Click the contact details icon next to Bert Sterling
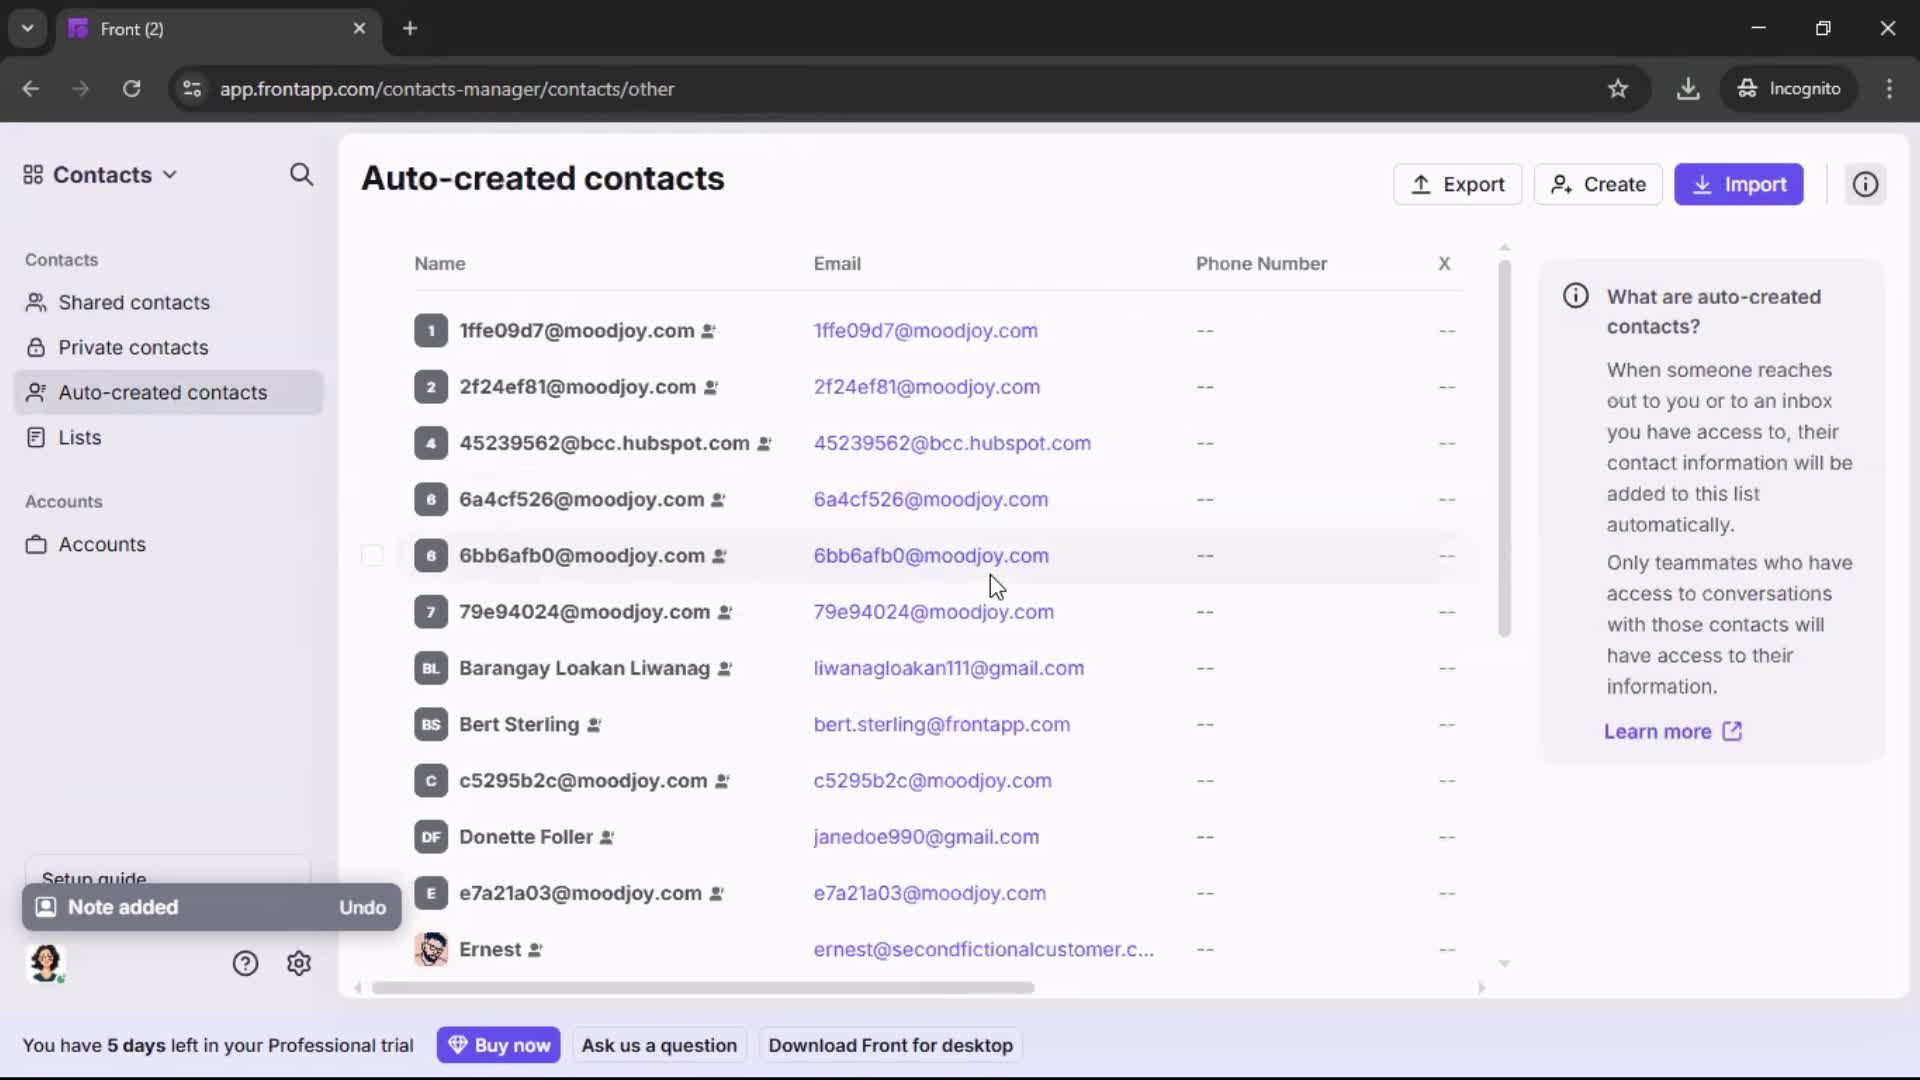 point(592,725)
